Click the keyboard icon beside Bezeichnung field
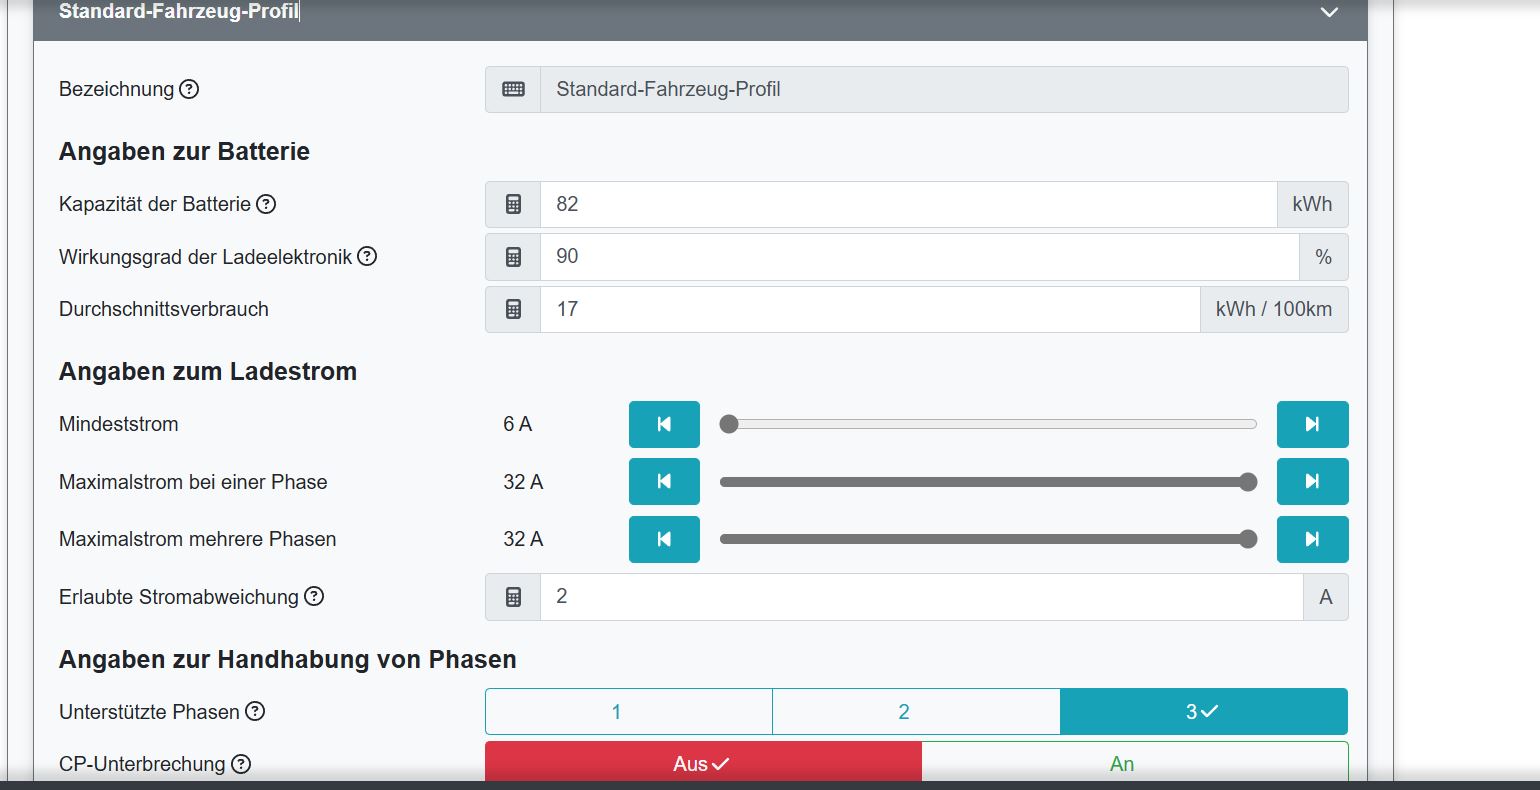The height and width of the screenshot is (790, 1540). [x=513, y=89]
